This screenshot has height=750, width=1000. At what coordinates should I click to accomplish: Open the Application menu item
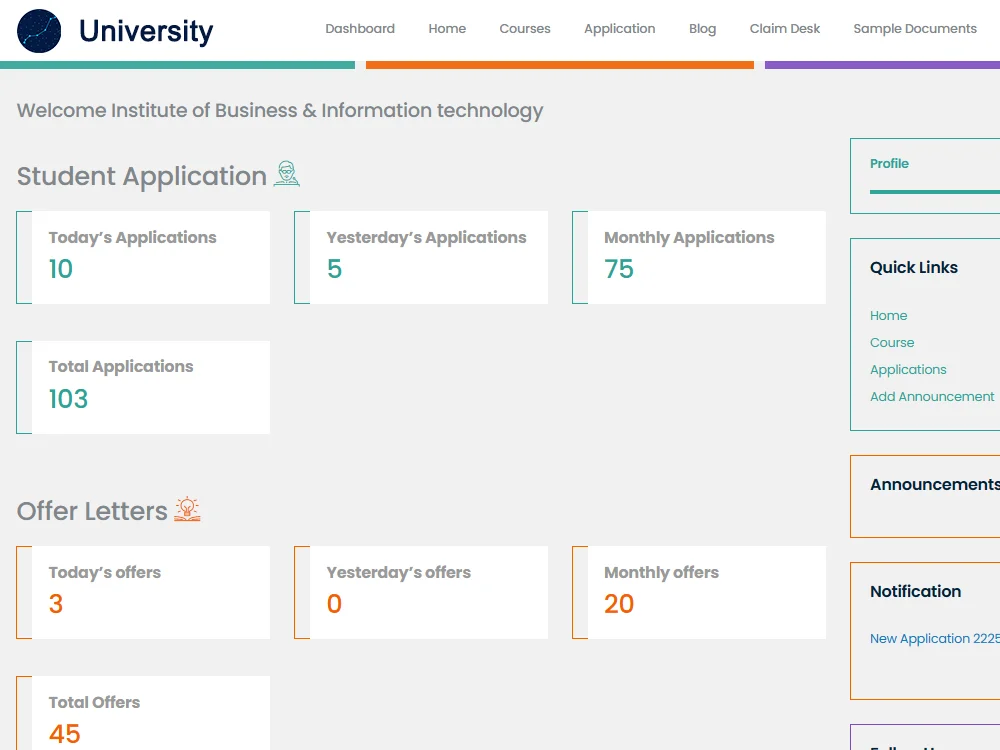pos(619,29)
